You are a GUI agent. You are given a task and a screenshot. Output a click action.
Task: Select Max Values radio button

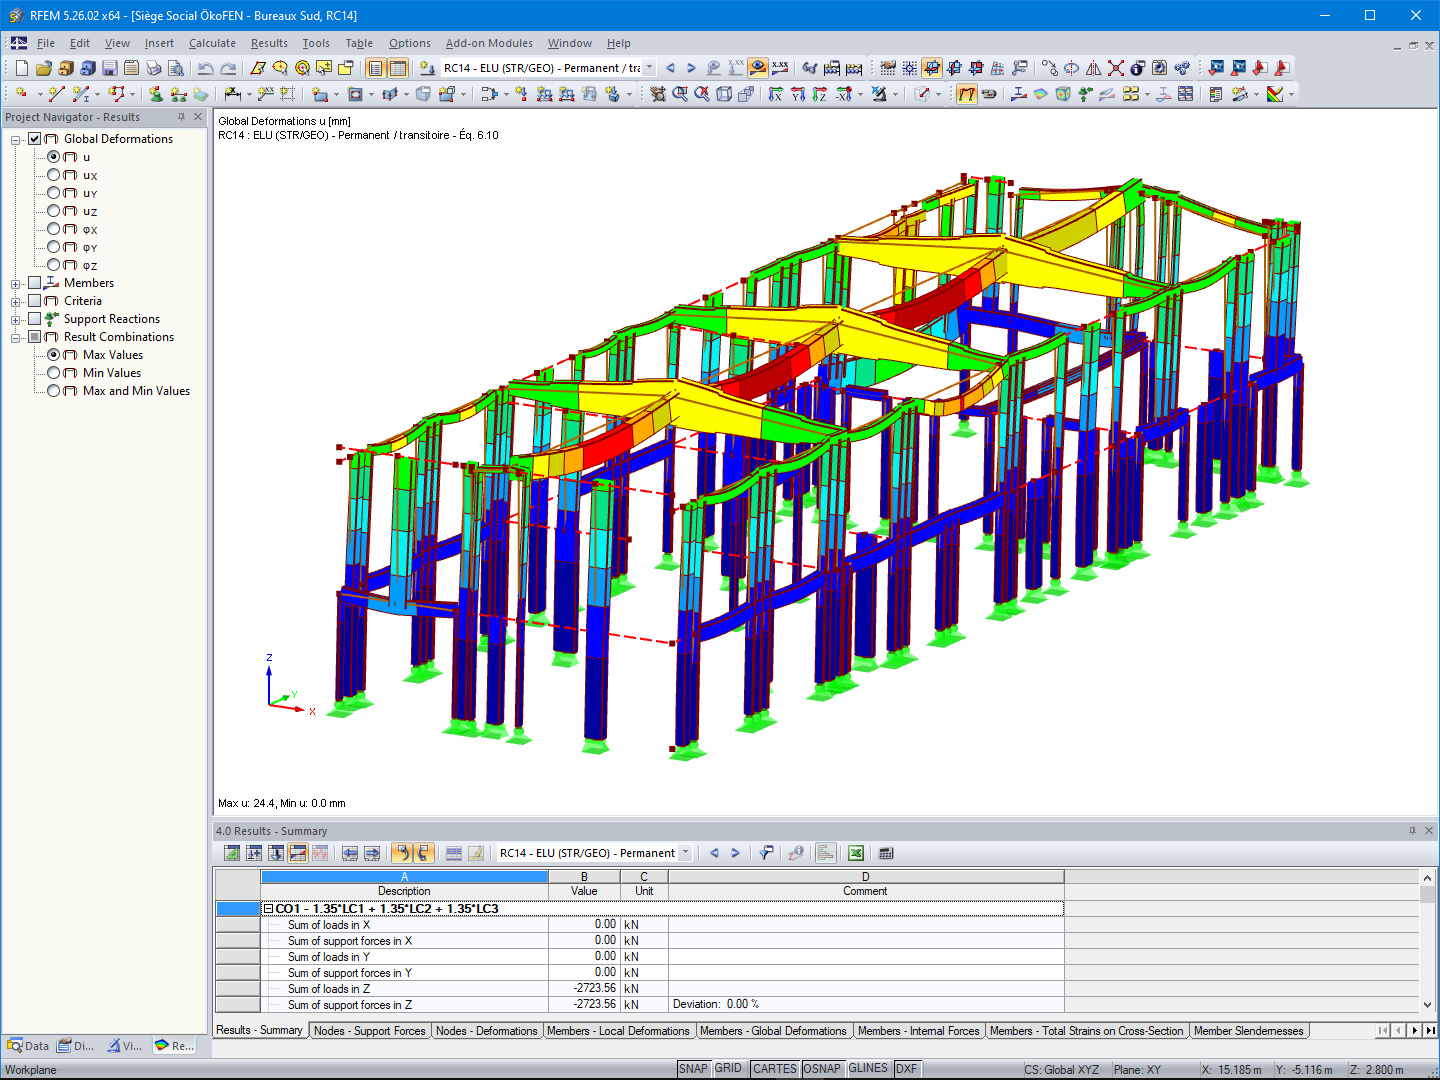point(54,355)
